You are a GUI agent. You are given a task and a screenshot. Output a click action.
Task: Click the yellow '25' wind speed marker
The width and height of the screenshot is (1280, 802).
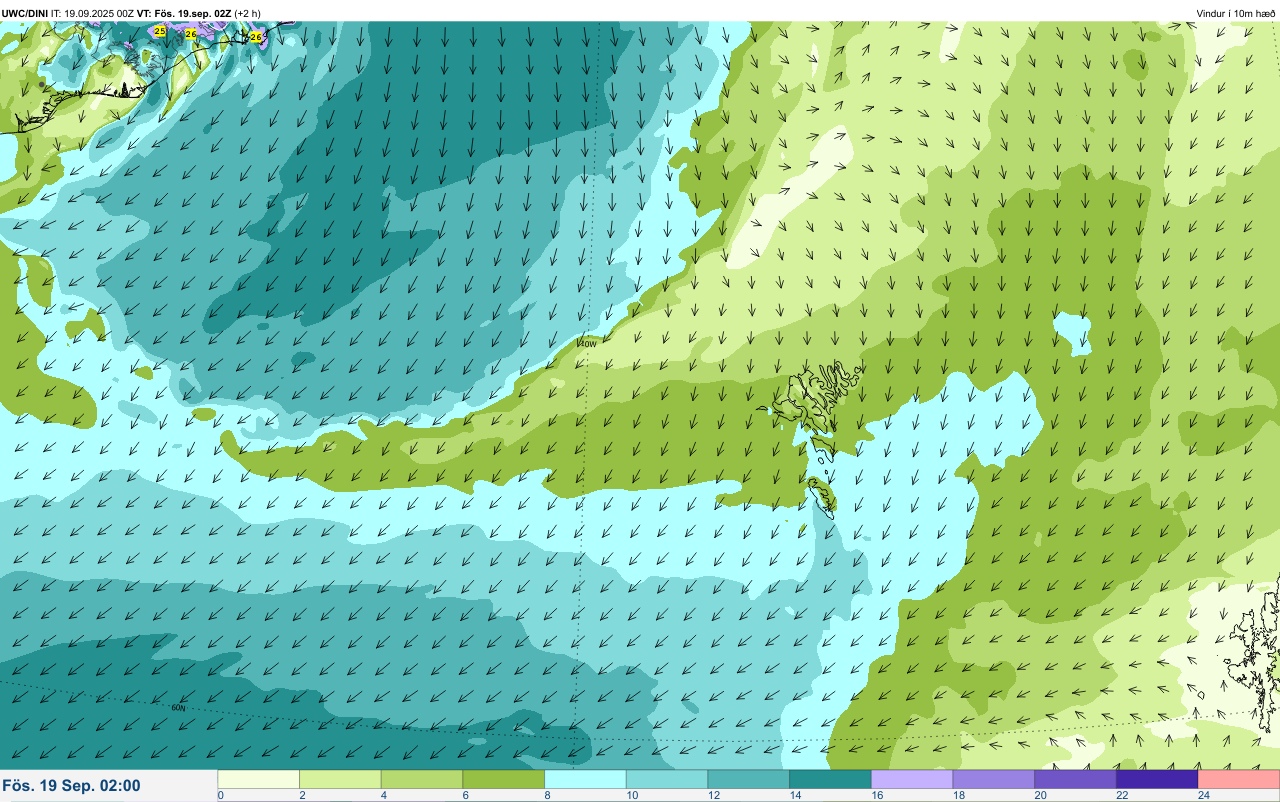pos(160,32)
